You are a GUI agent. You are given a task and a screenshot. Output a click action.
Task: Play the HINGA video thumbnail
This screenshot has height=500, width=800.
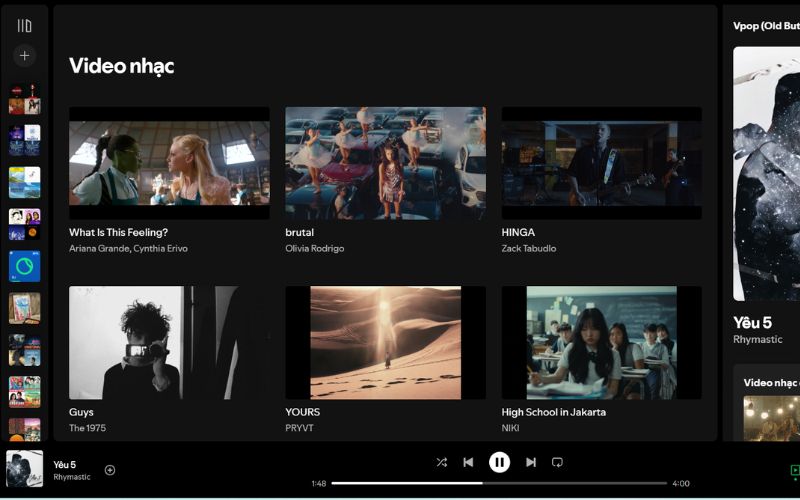pos(602,163)
